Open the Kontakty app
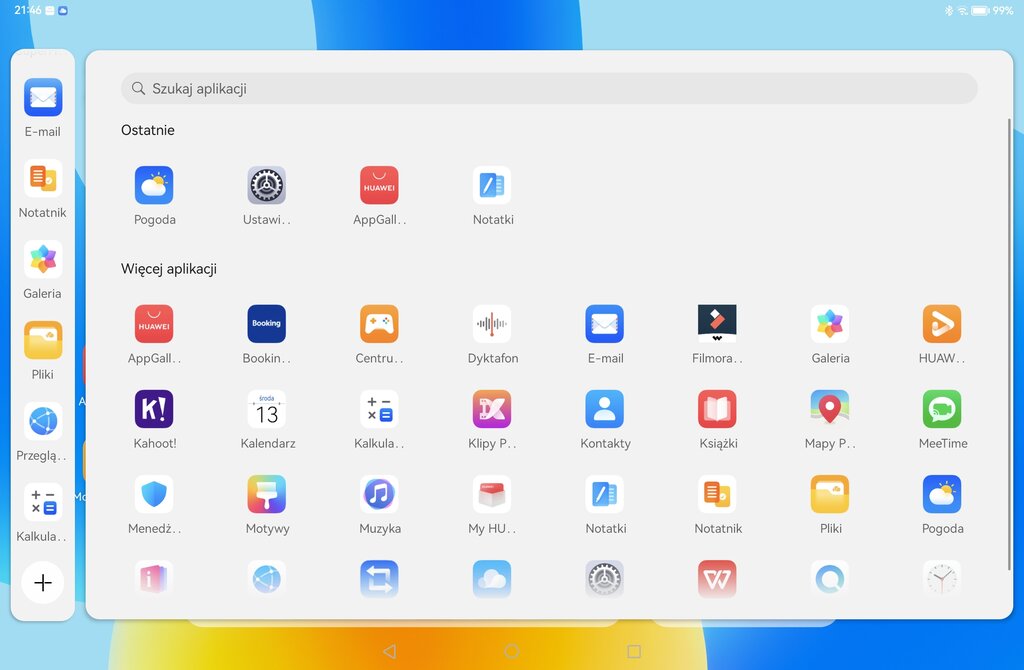 pos(605,409)
